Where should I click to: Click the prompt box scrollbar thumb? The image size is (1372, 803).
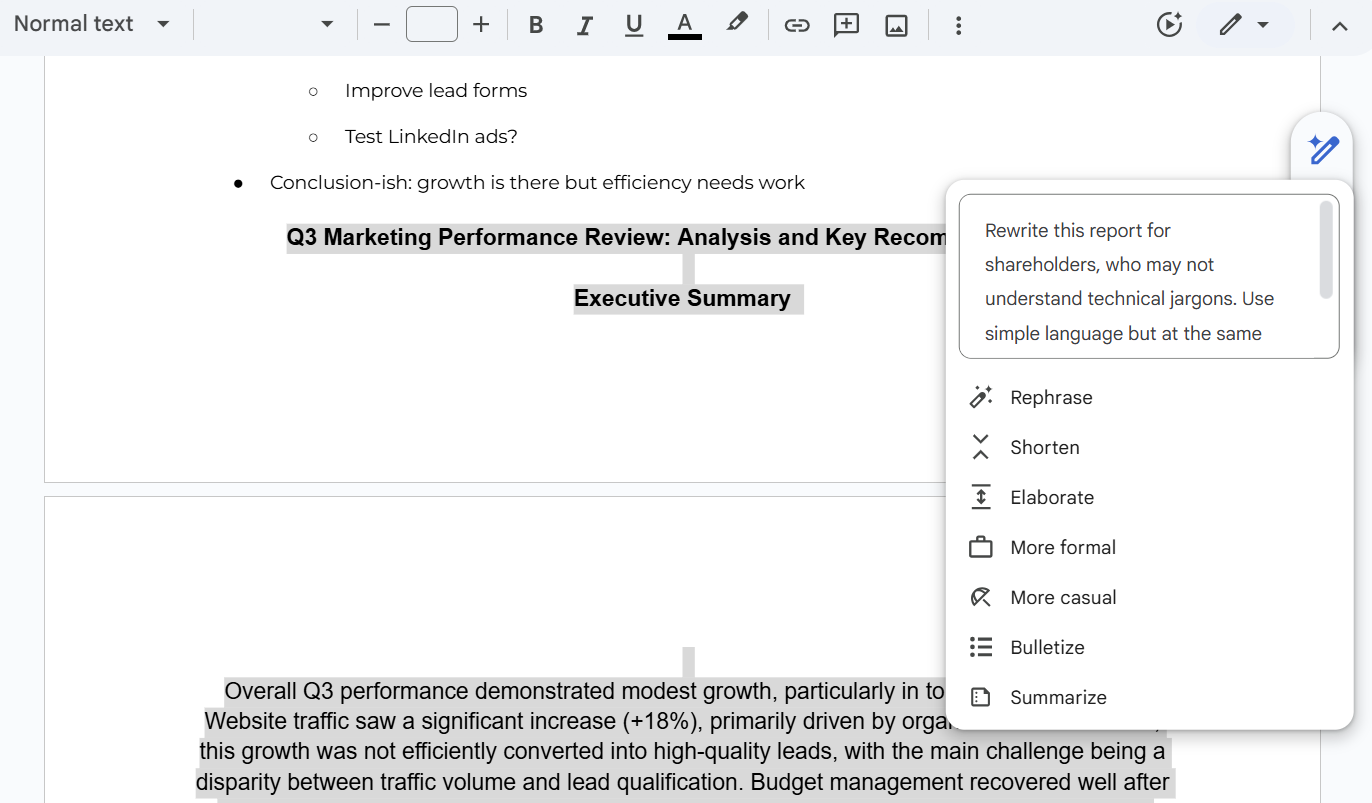[1326, 249]
